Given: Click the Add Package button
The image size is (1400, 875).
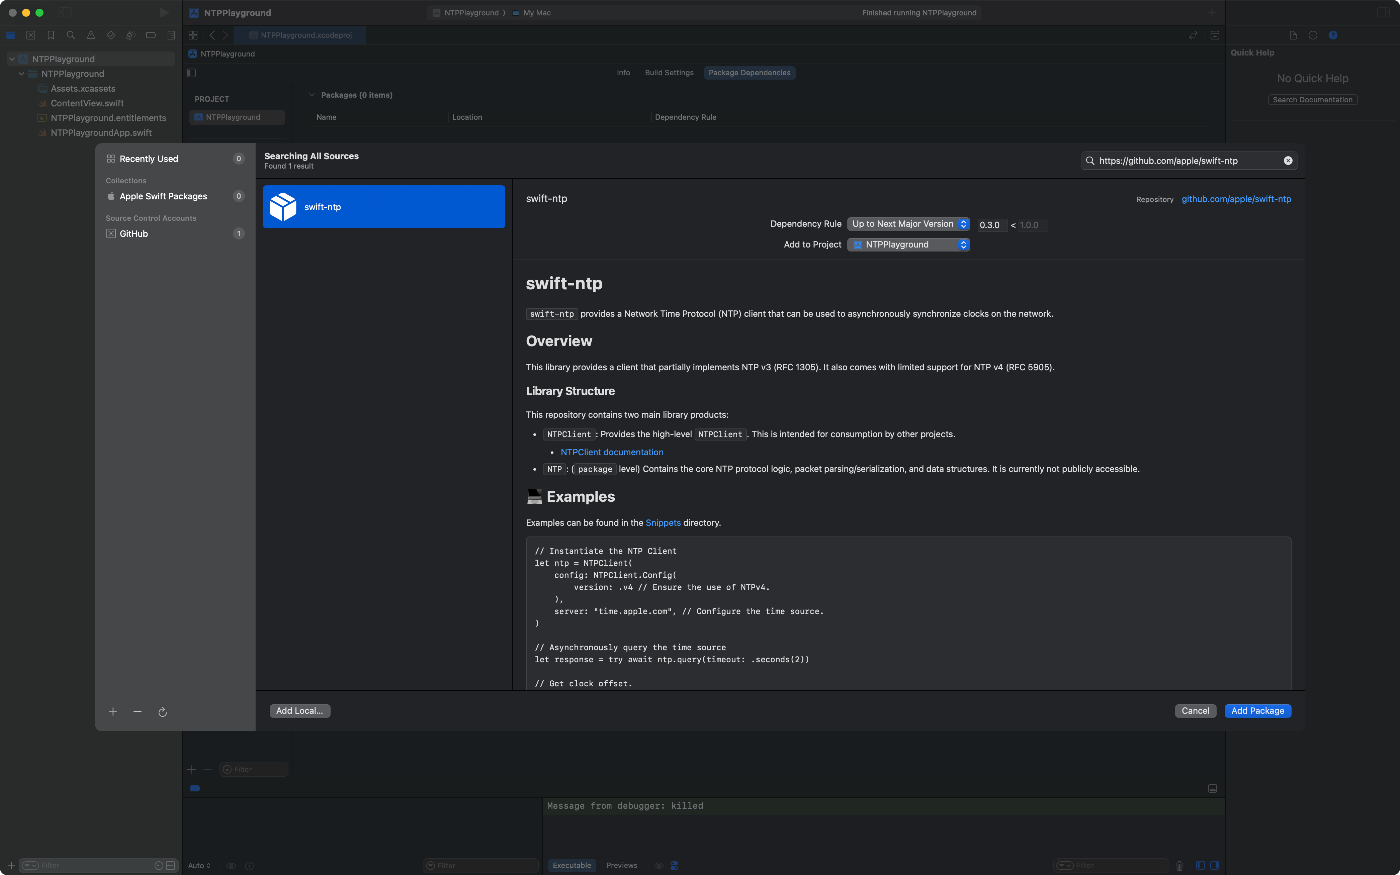Looking at the screenshot, I should click(1258, 711).
